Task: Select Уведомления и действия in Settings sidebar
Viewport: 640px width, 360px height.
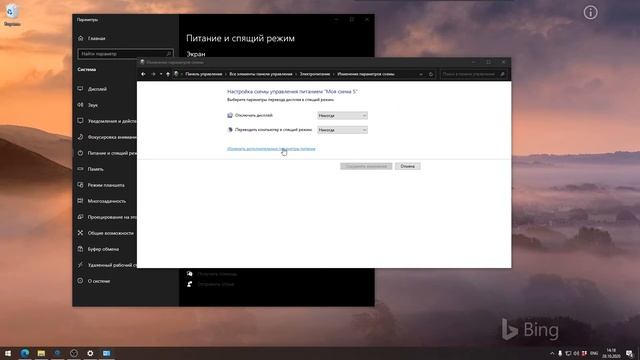Action: point(107,121)
